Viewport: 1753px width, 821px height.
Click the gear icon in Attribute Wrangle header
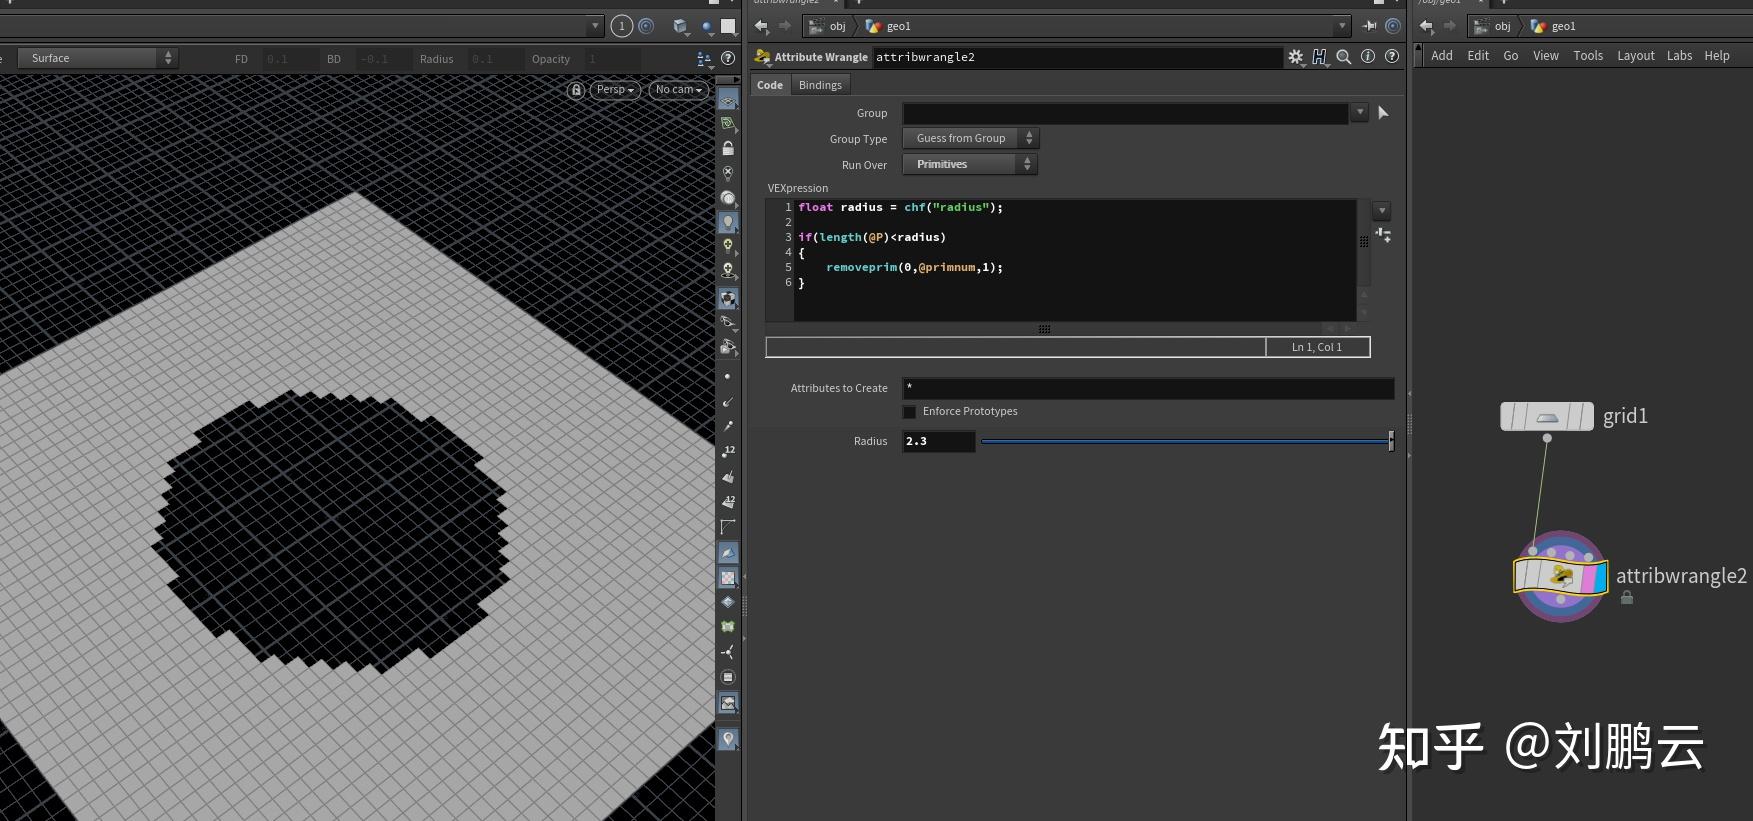coord(1296,57)
